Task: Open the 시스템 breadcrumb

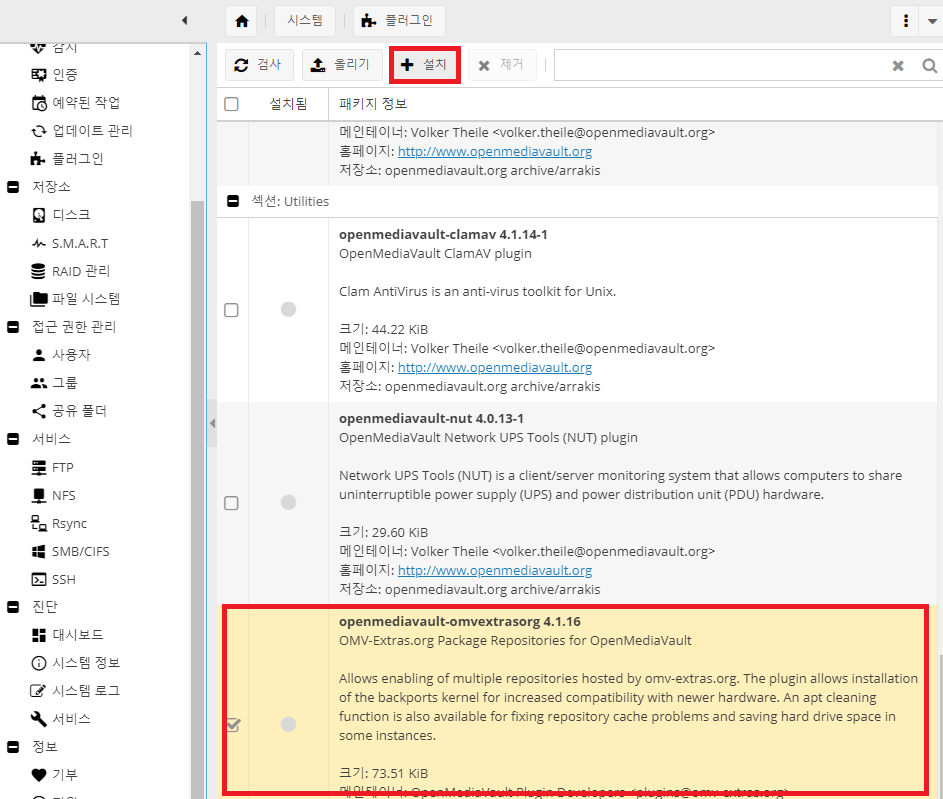Action: pyautogui.click(x=305, y=21)
